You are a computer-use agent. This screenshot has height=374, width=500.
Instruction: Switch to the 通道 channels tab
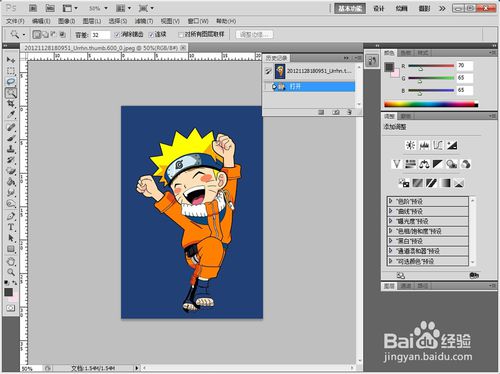coord(406,286)
